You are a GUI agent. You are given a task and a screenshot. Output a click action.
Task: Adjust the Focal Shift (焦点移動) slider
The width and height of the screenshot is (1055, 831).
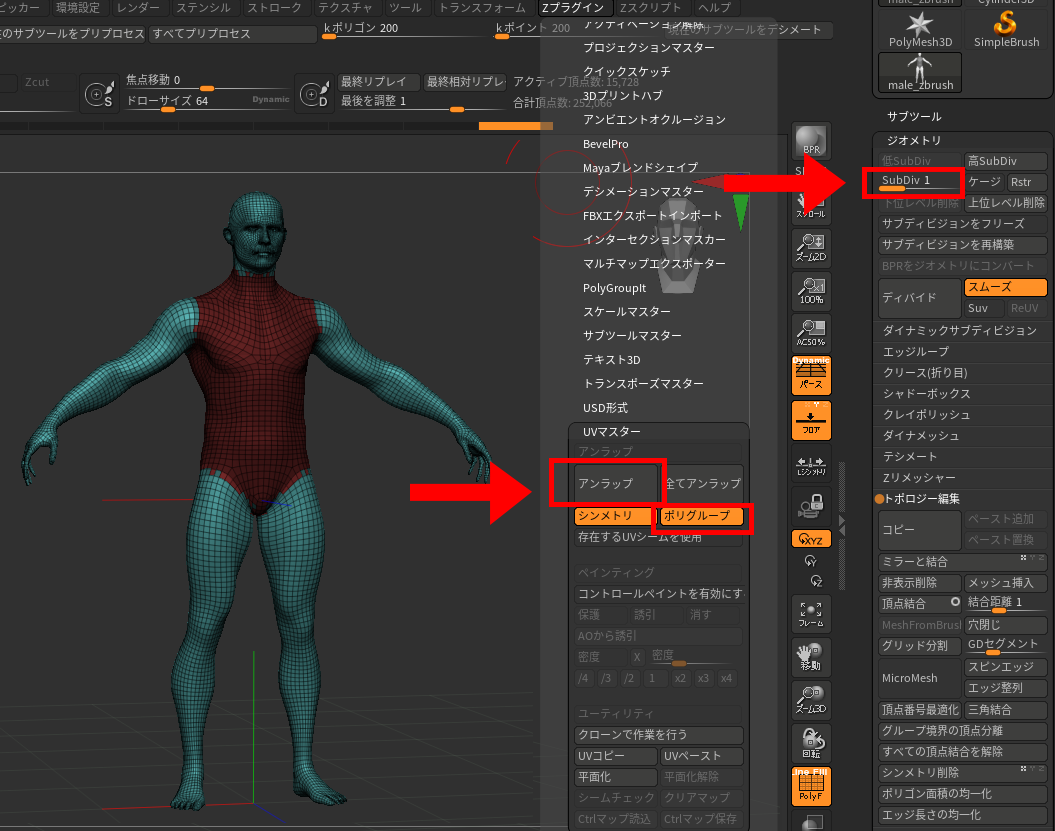207,81
